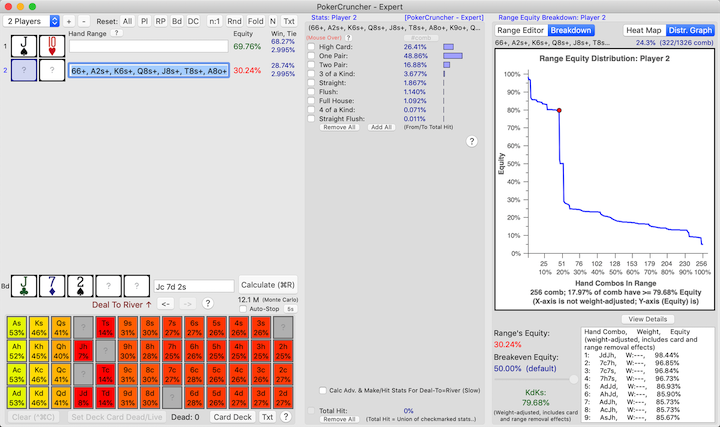
Task: Switch to Range Editor tab
Action: [521, 30]
